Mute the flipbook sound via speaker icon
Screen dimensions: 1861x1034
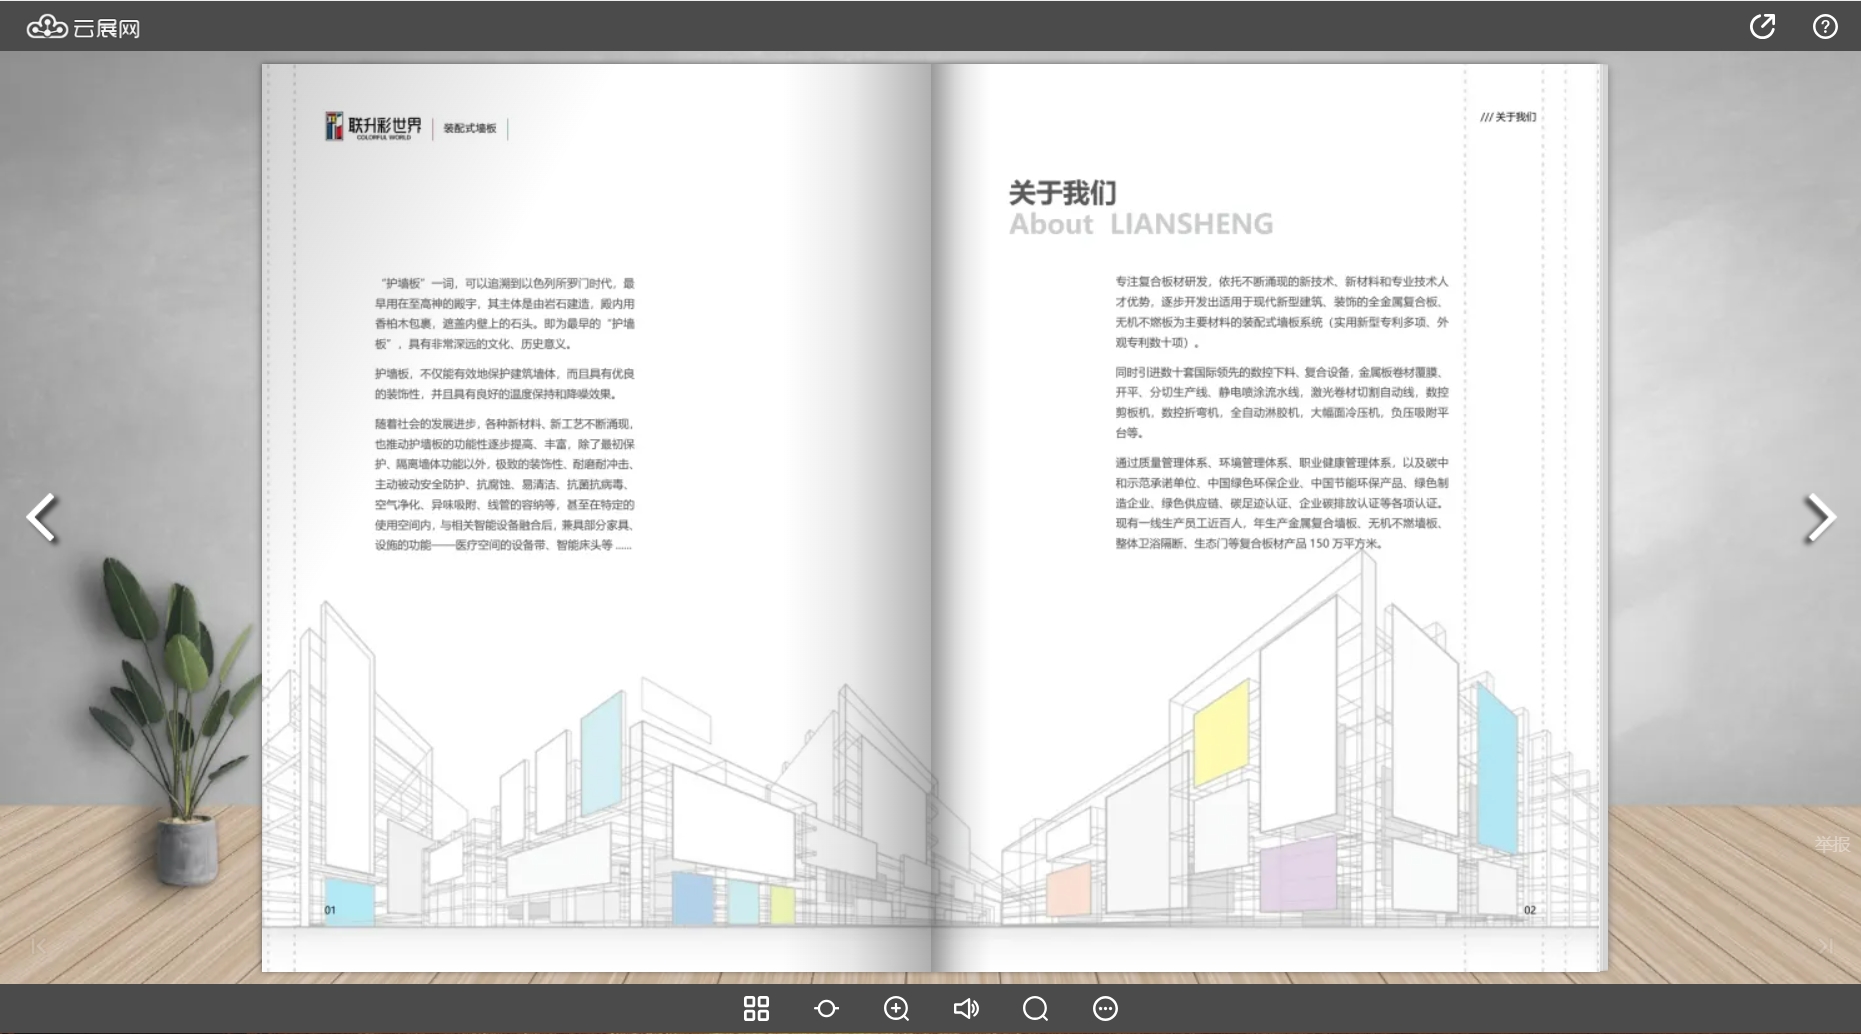coord(966,1008)
